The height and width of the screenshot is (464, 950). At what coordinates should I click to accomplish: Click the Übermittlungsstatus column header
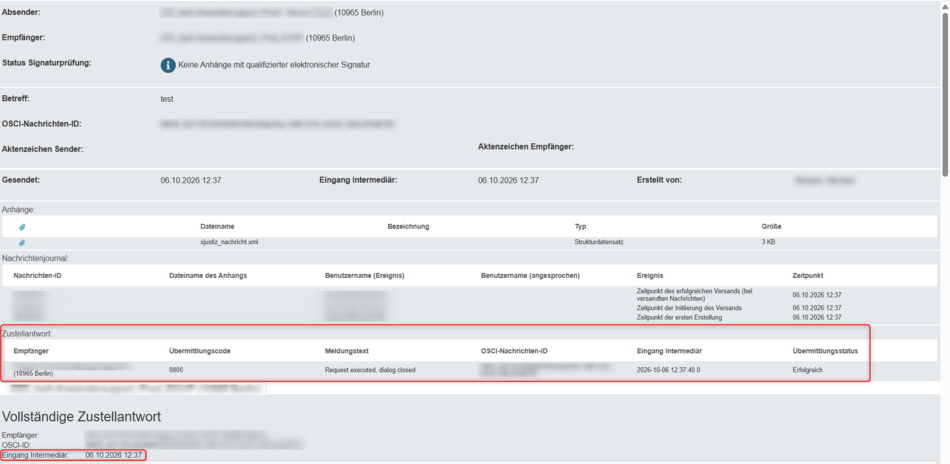(x=825, y=351)
